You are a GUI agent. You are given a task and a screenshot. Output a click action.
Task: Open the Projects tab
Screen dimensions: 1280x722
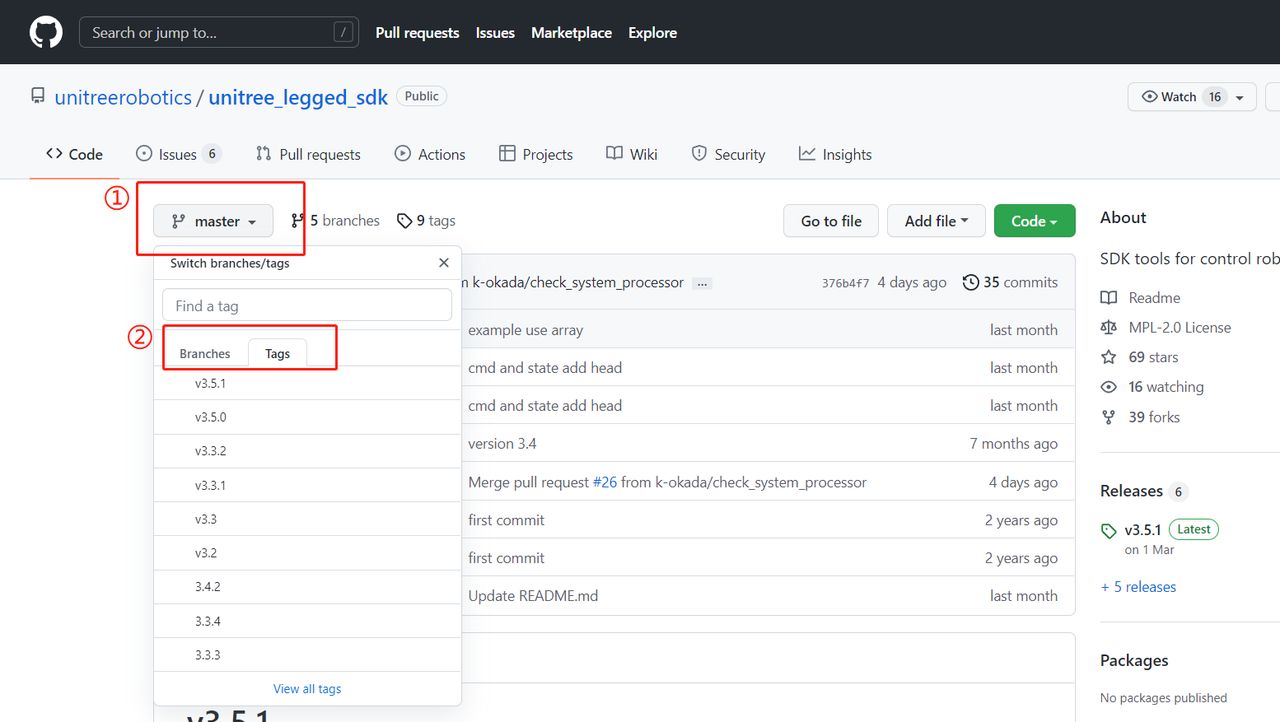click(x=536, y=154)
